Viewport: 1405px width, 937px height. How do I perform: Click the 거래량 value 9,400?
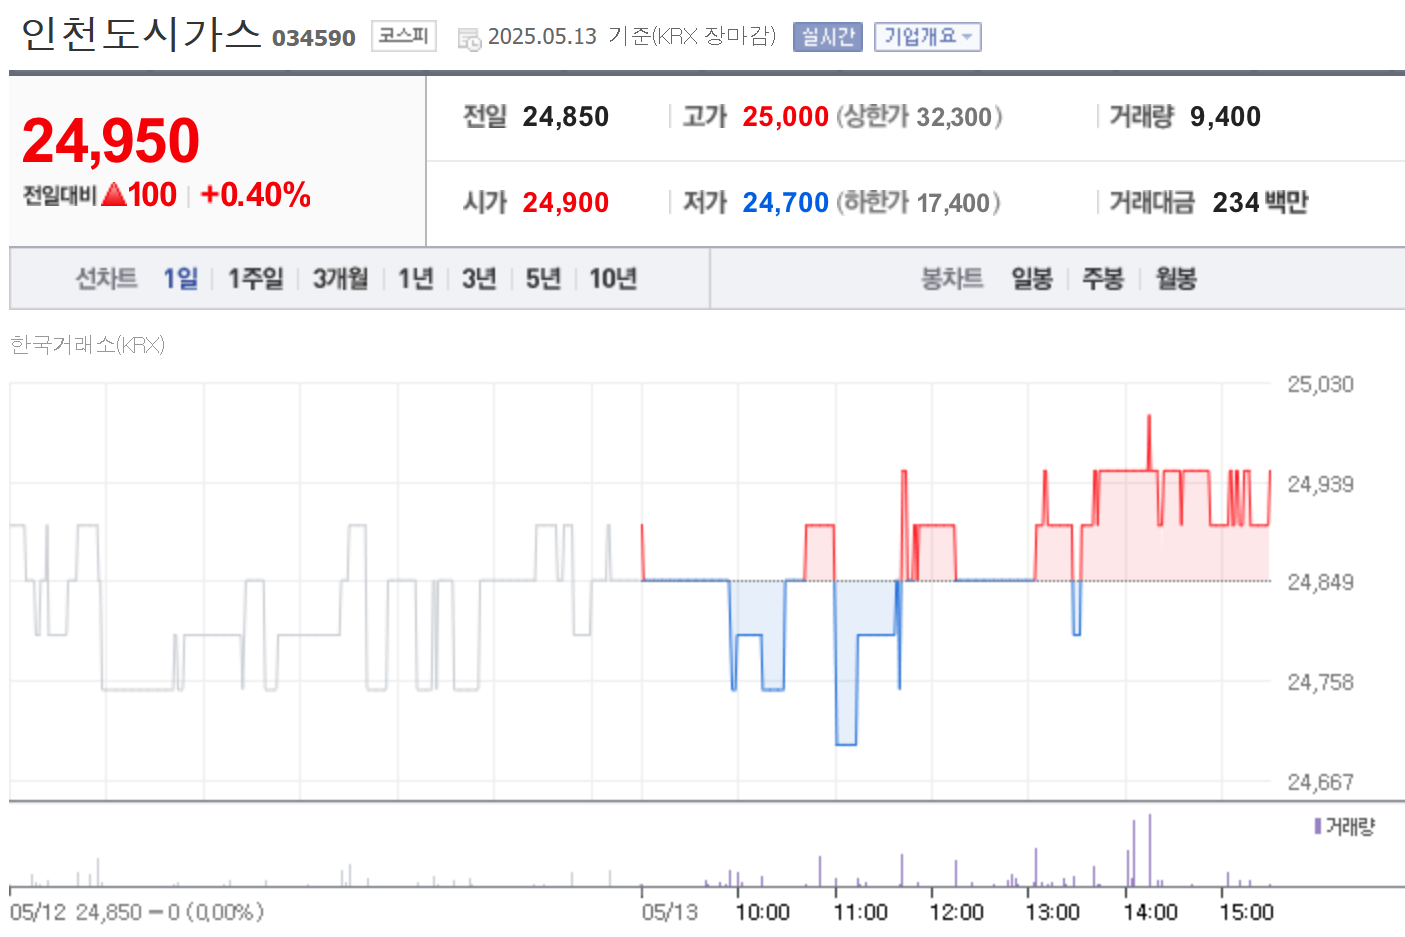tap(1225, 117)
